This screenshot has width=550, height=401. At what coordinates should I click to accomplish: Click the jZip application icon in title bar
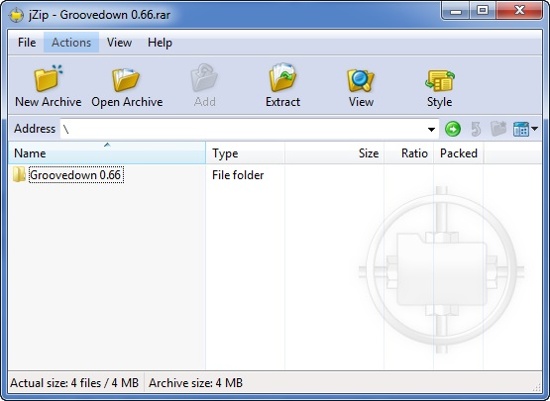click(16, 15)
